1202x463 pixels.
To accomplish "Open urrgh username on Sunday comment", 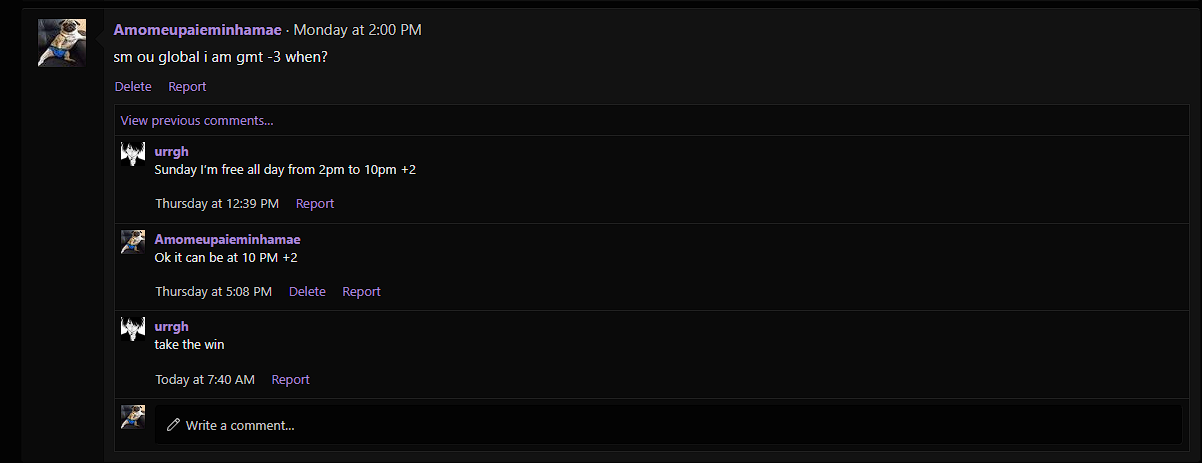I will [x=172, y=152].
